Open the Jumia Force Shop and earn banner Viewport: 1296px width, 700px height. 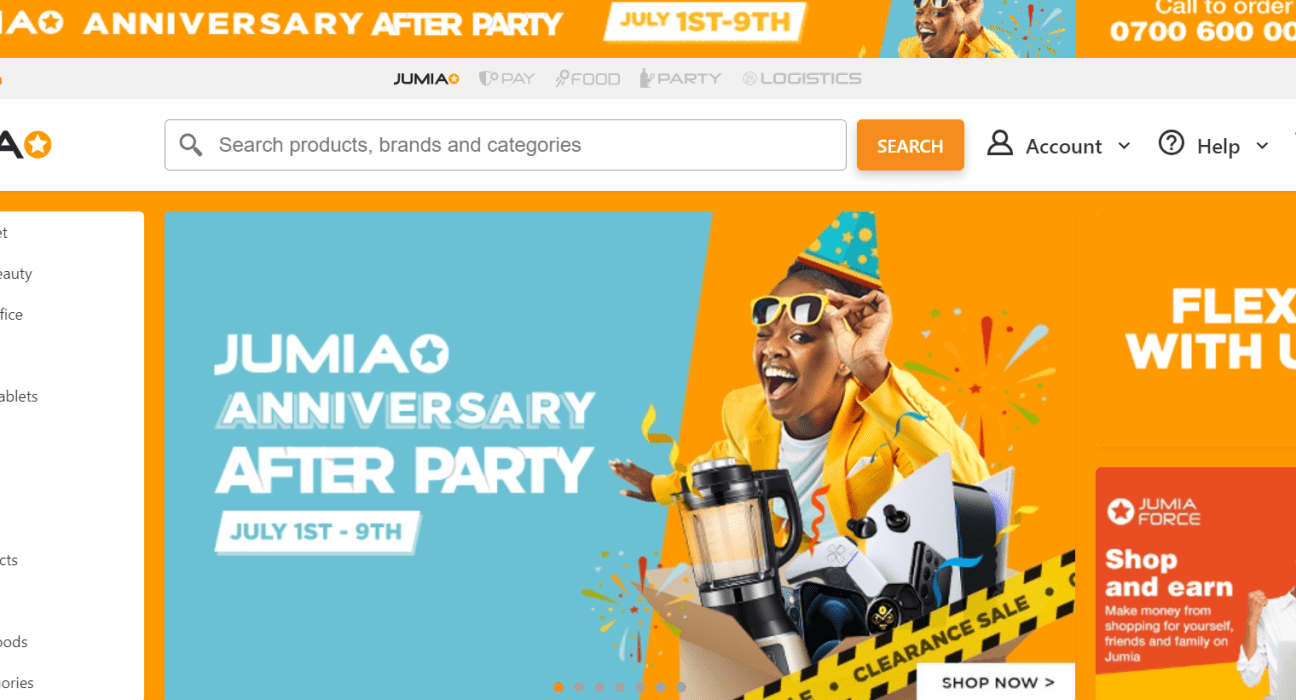(x=1195, y=584)
